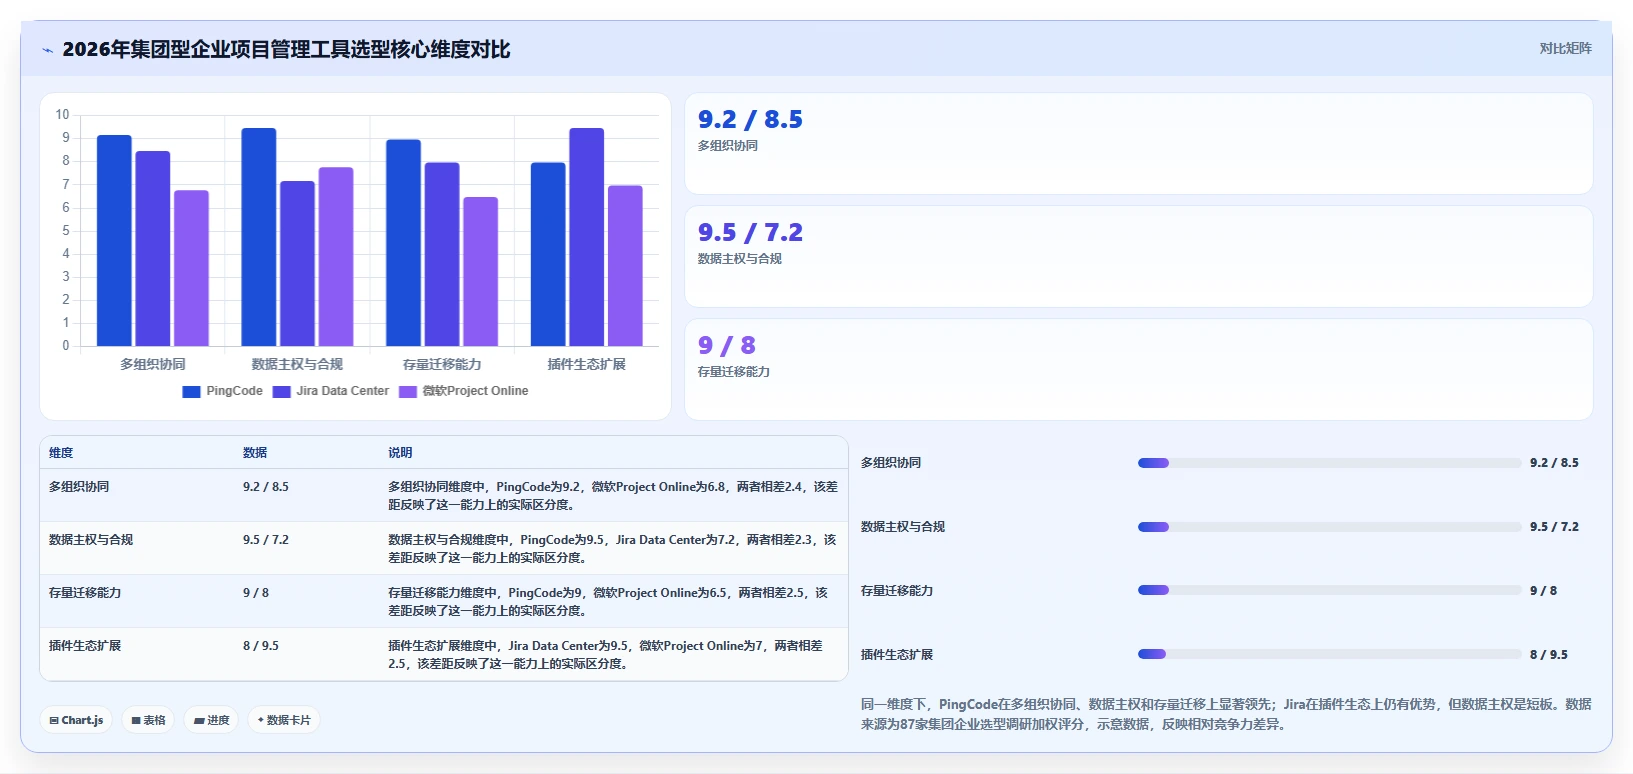Click the PingCode bar for 存量迁移能力

[x=403, y=242]
